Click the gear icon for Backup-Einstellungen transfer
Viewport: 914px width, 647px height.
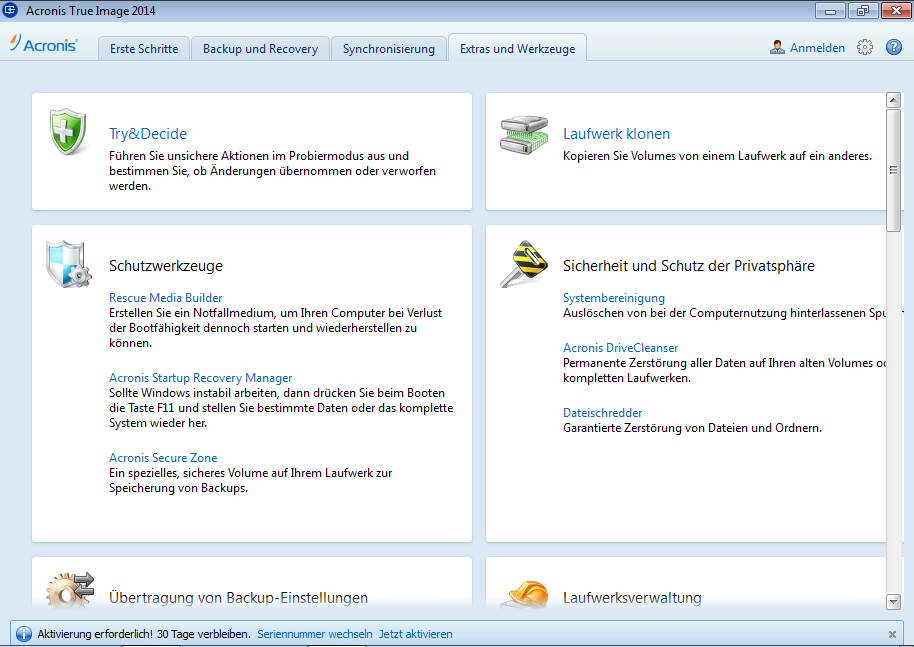point(70,590)
